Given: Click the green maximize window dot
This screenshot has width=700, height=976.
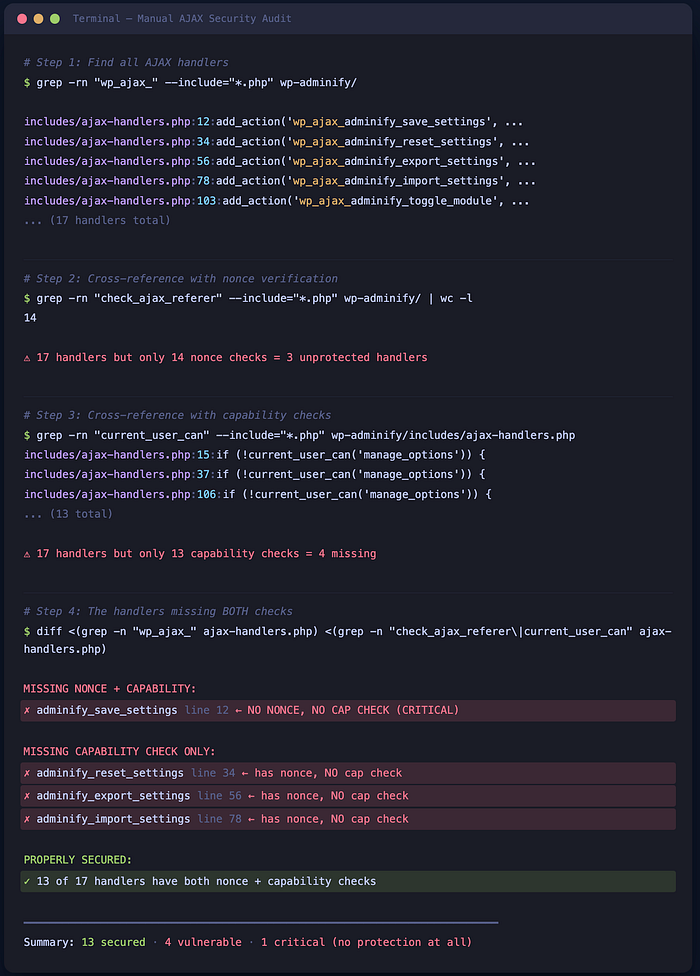Looking at the screenshot, I should 55,19.
